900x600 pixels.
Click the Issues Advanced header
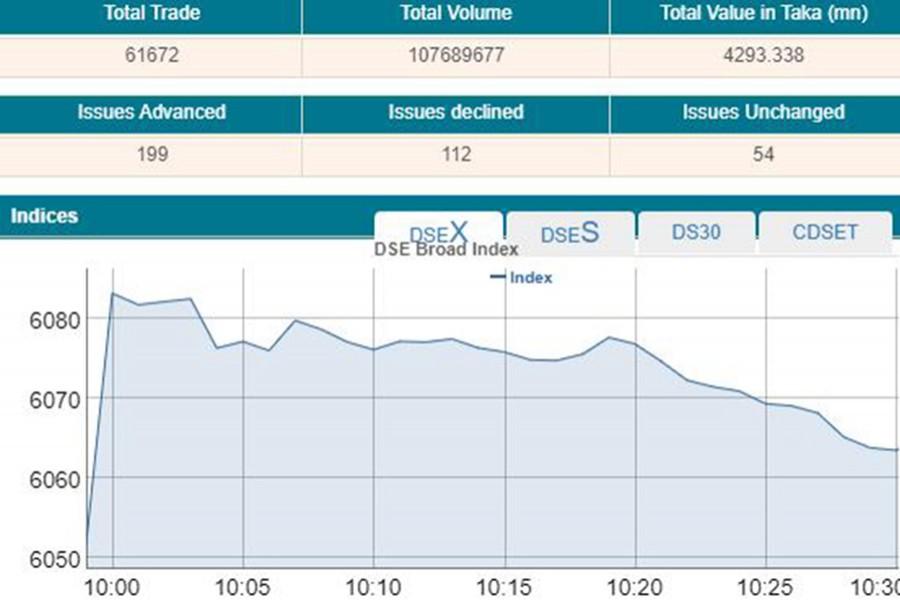point(151,112)
